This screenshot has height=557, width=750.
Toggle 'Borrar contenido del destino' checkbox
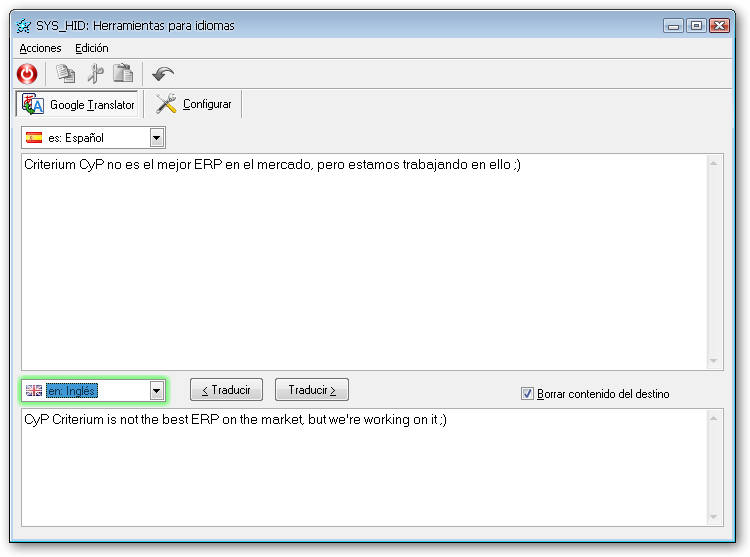point(527,394)
